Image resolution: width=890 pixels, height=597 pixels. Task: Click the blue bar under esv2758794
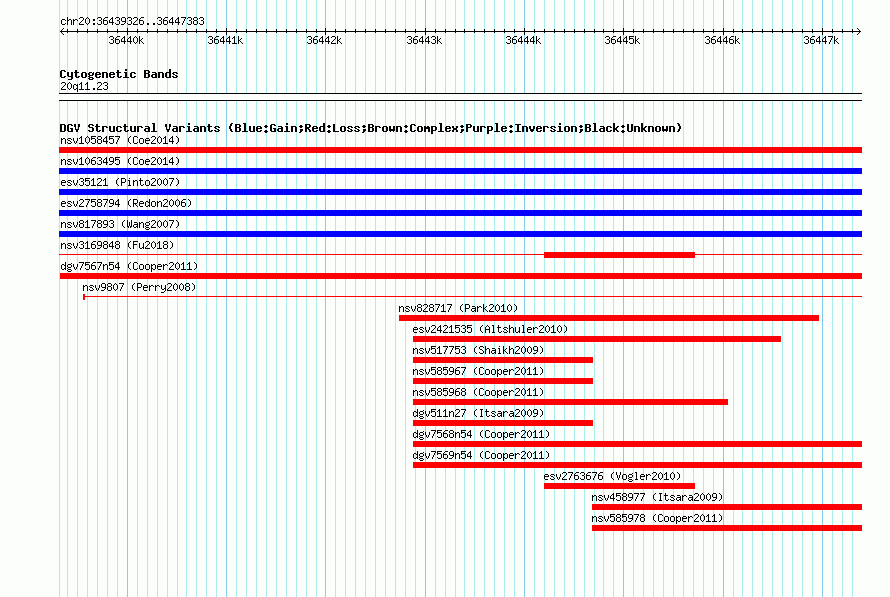click(460, 213)
